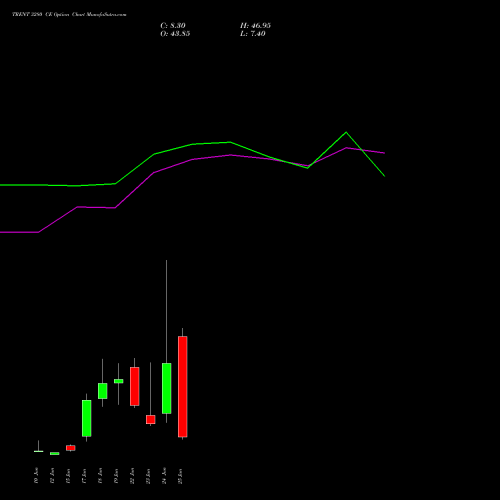
Task: Click the '22 Jun' date axis label
Action: [x=132, y=476]
